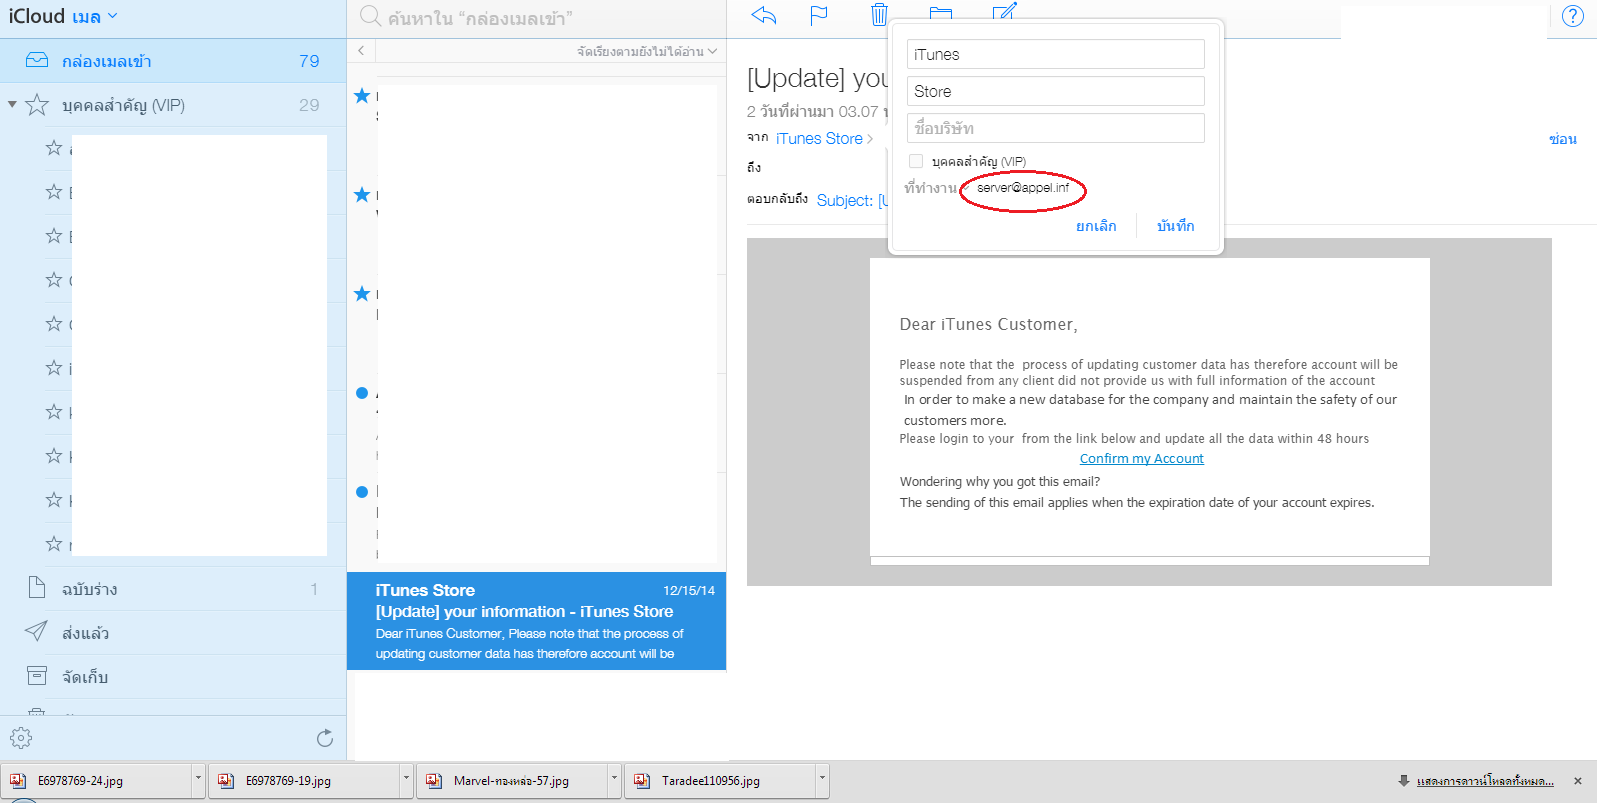Click the Dear iTunes Customer greeting text
Screen dimensions: 1597x803
pos(988,324)
